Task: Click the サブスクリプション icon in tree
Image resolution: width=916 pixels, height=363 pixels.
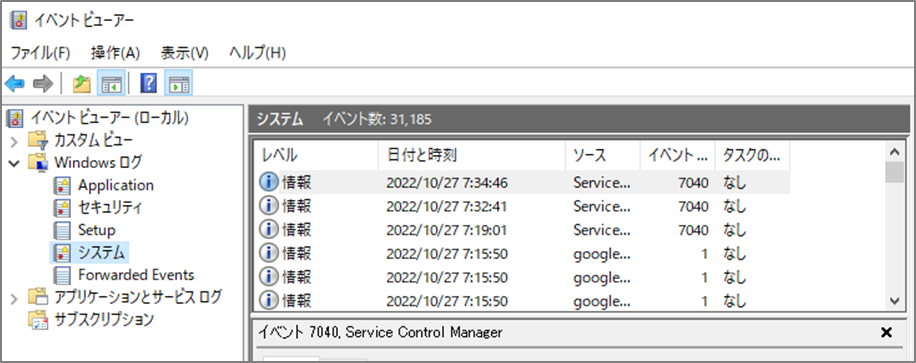Action: pyautogui.click(x=39, y=320)
